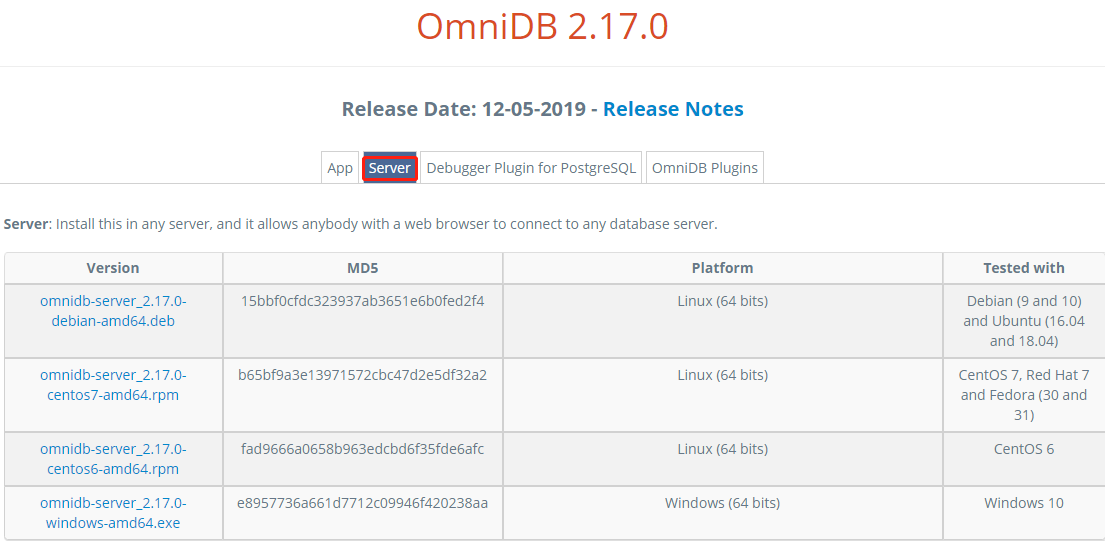Switch to the App tab
Viewport: 1105px width, 542px height.
(340, 168)
